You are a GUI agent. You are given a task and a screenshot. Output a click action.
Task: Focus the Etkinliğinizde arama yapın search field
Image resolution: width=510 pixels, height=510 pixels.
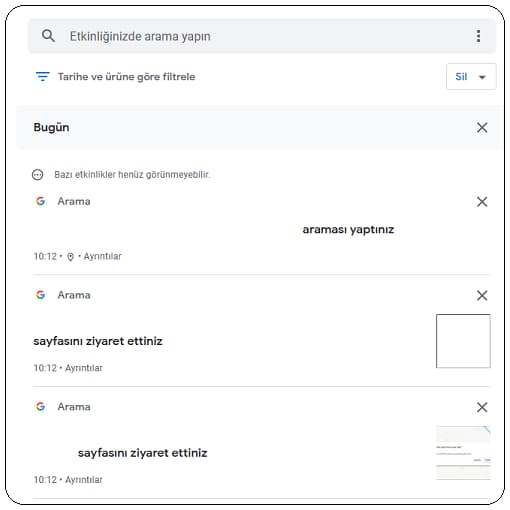(262, 36)
